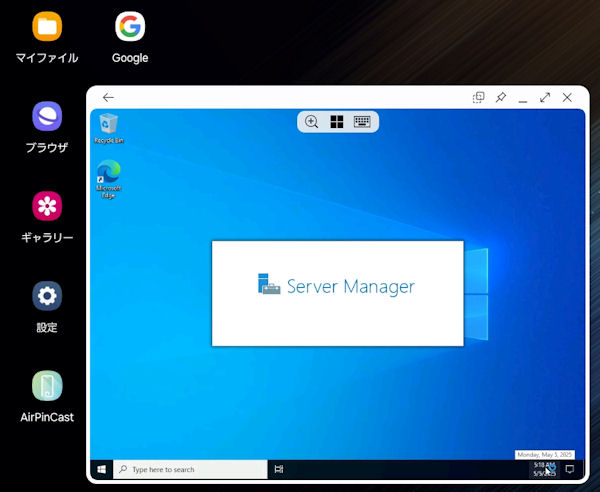The image size is (600, 492).
Task: Click the taskbar search box
Action: (190, 469)
